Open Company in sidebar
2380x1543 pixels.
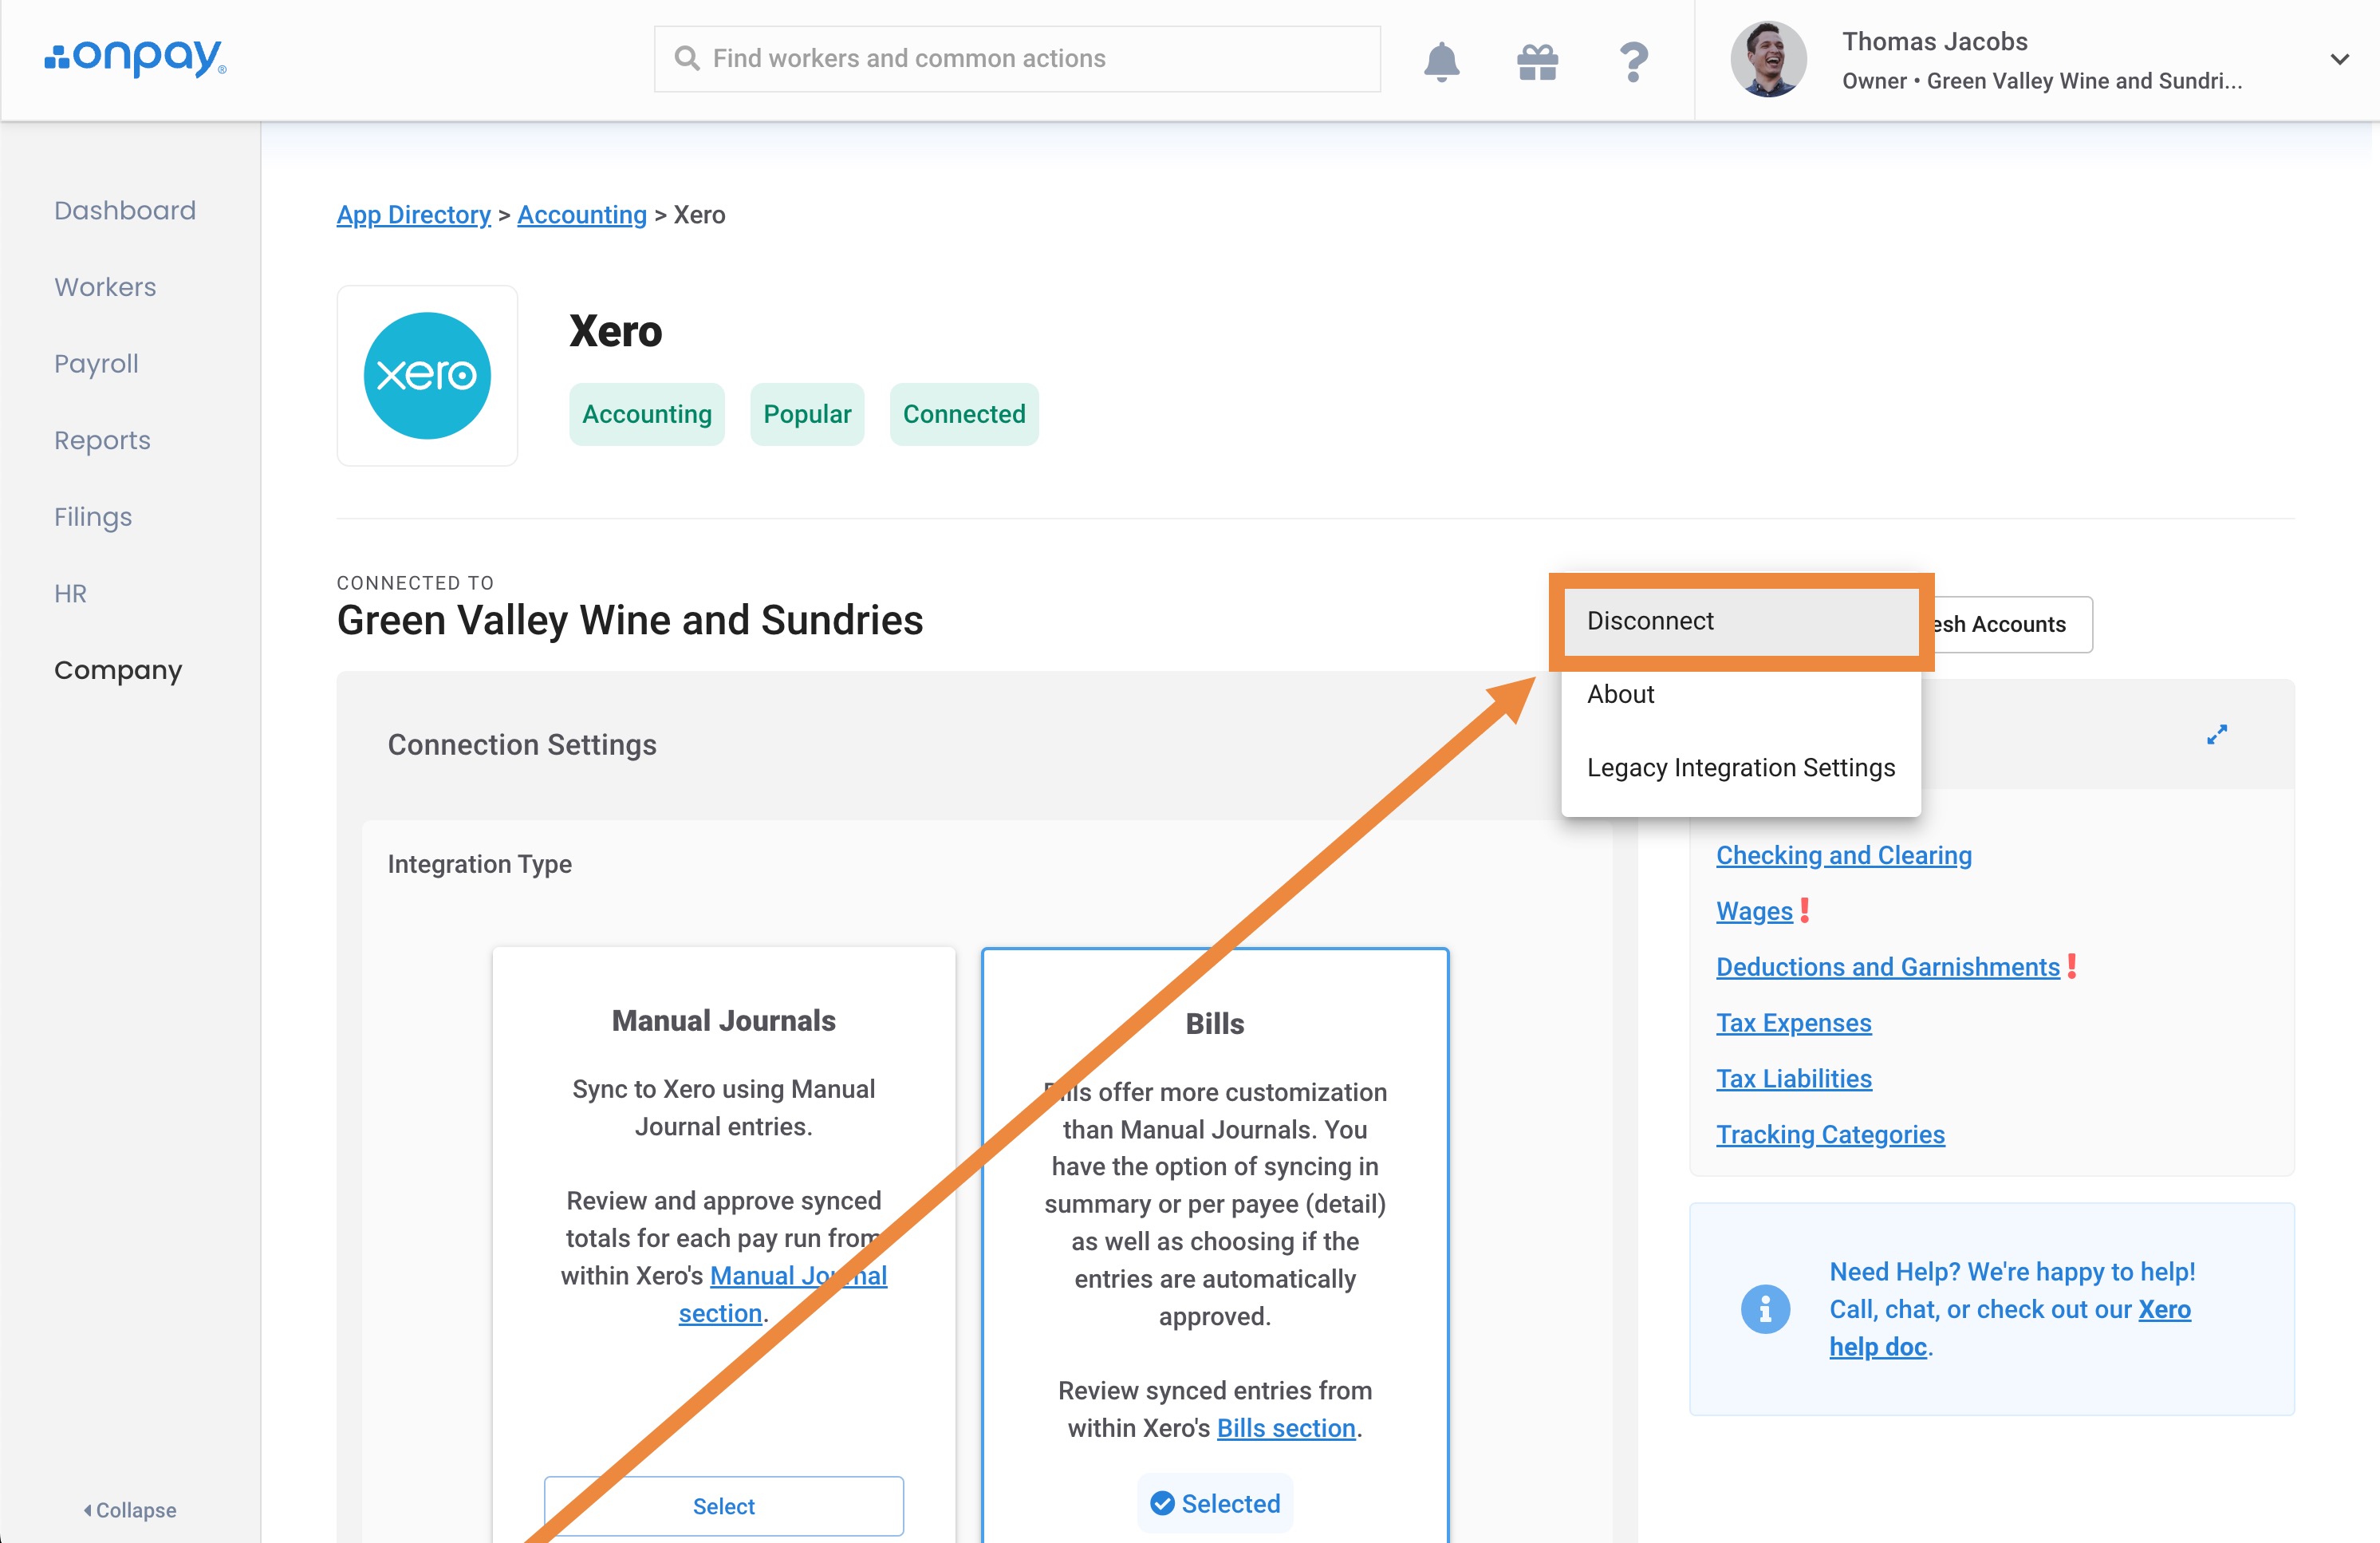[118, 670]
